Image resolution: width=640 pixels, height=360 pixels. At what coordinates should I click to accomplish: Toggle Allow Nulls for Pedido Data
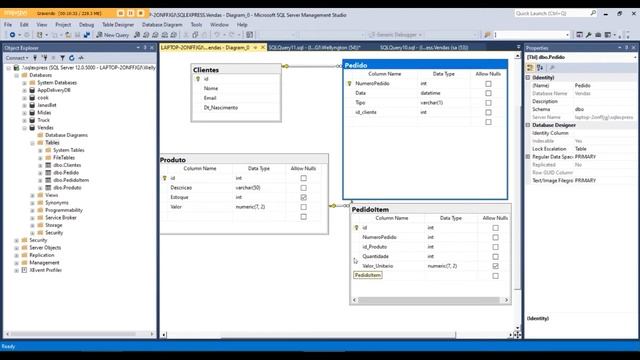pos(488,93)
